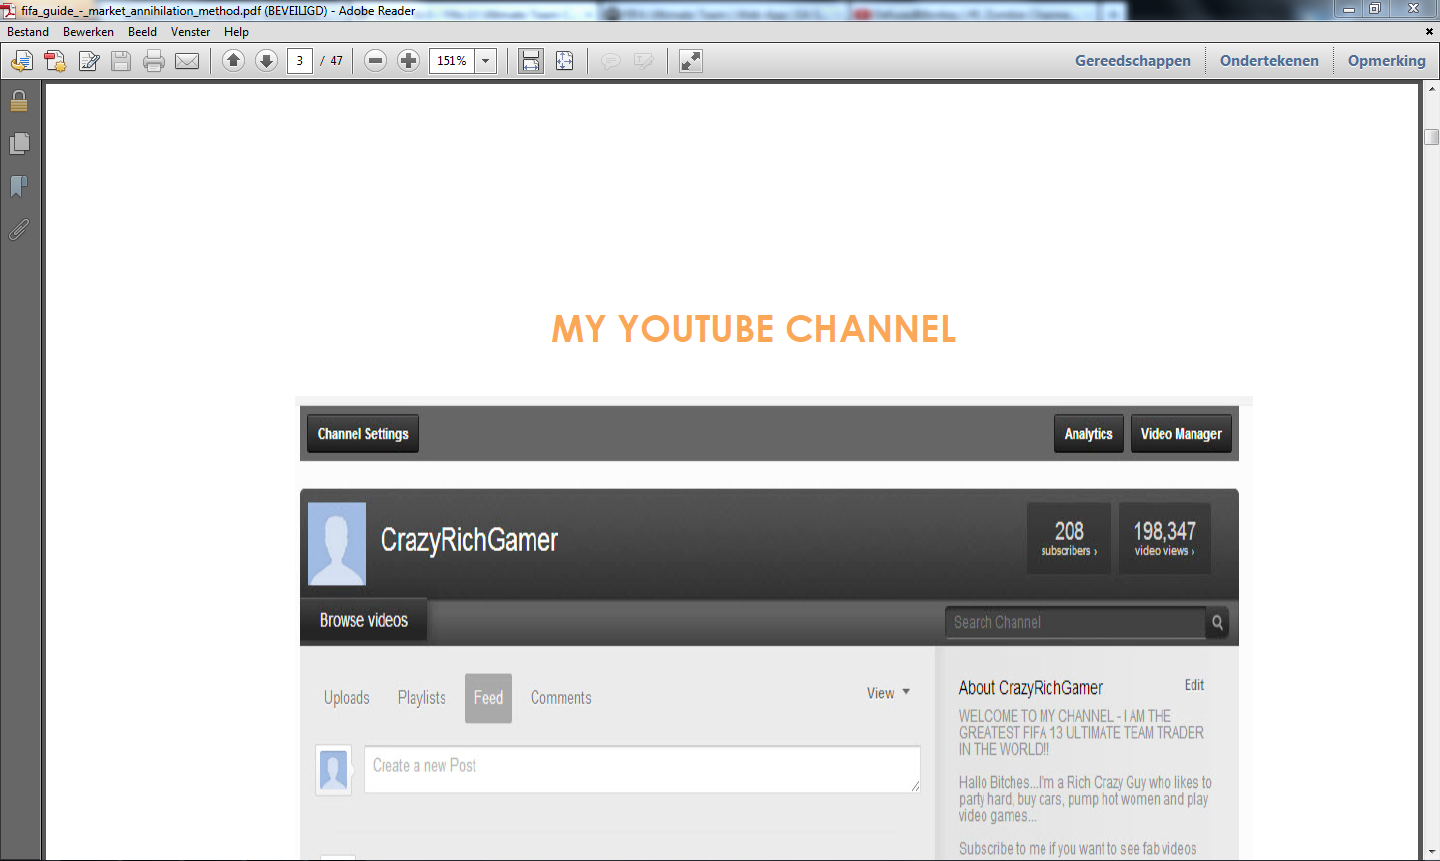Click the create PDF online icon
Screen dimensions: 1440x861
coord(55,61)
